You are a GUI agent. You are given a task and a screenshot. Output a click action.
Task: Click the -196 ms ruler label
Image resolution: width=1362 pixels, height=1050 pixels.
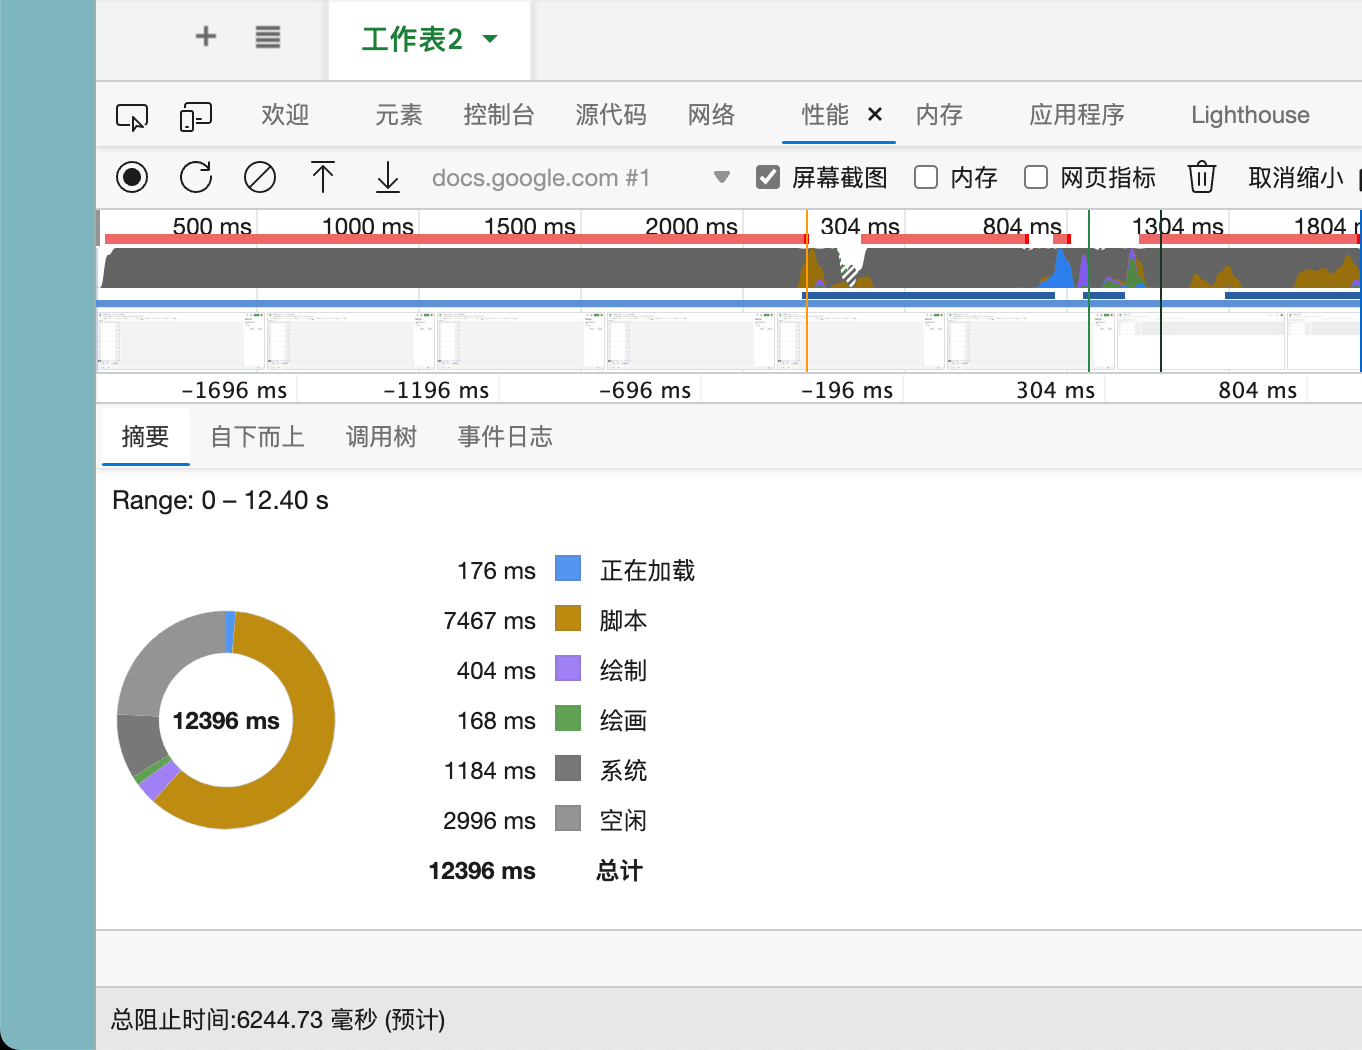pyautogui.click(x=847, y=390)
